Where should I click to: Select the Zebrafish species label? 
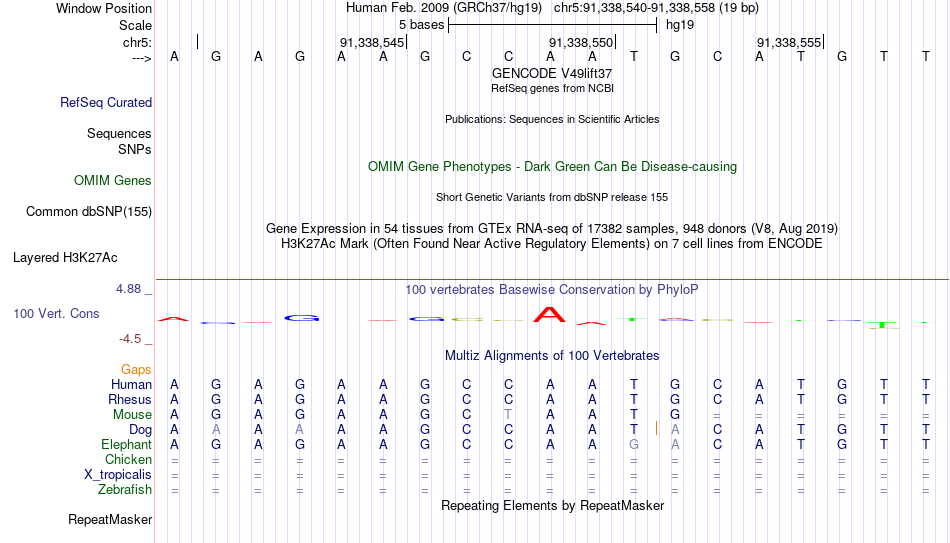pyautogui.click(x=125, y=490)
